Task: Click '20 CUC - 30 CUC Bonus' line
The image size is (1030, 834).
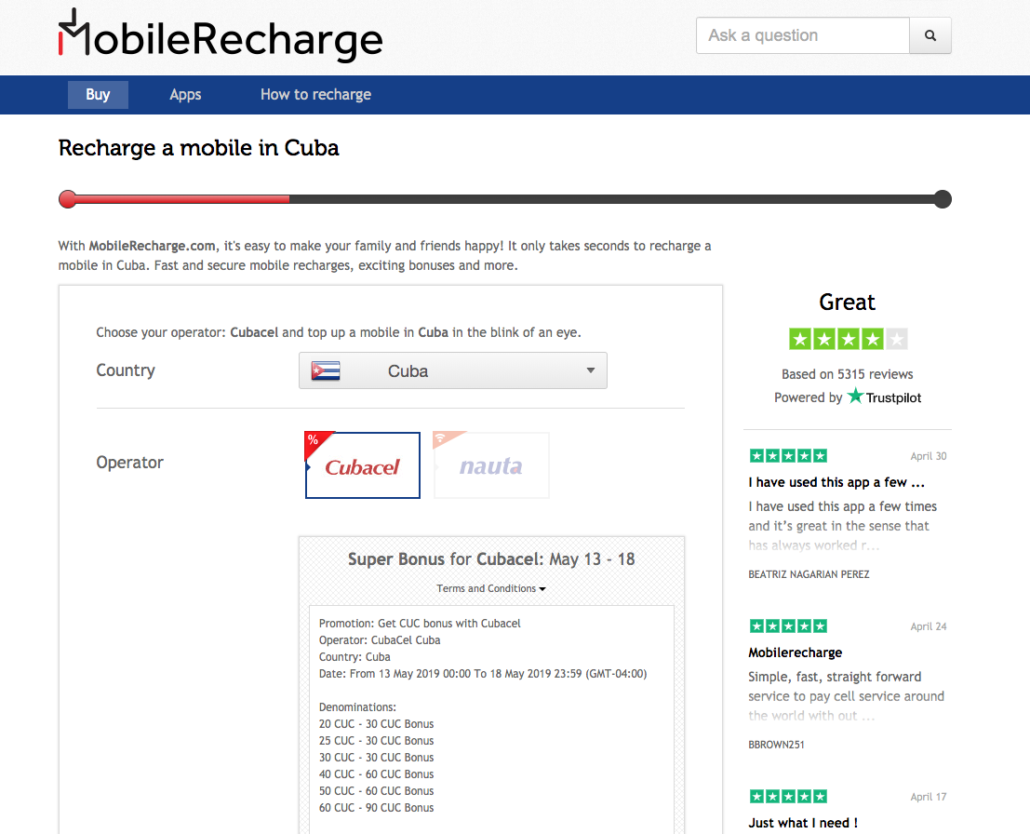Action: [376, 724]
